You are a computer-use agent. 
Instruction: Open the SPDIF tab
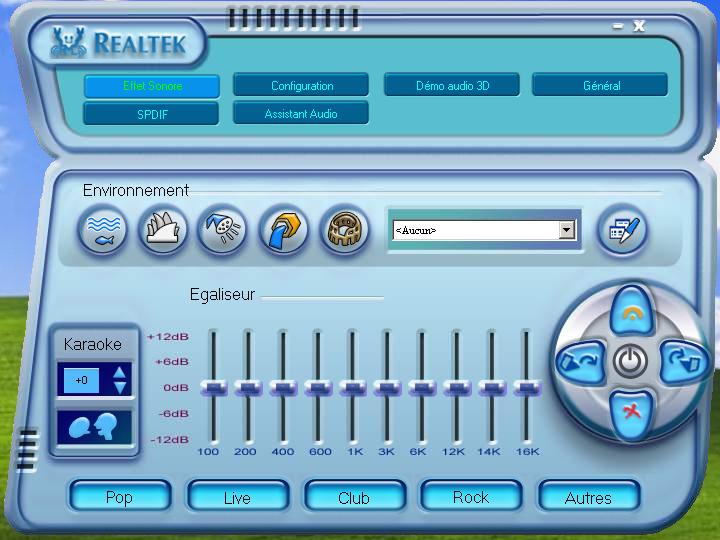coord(152,114)
